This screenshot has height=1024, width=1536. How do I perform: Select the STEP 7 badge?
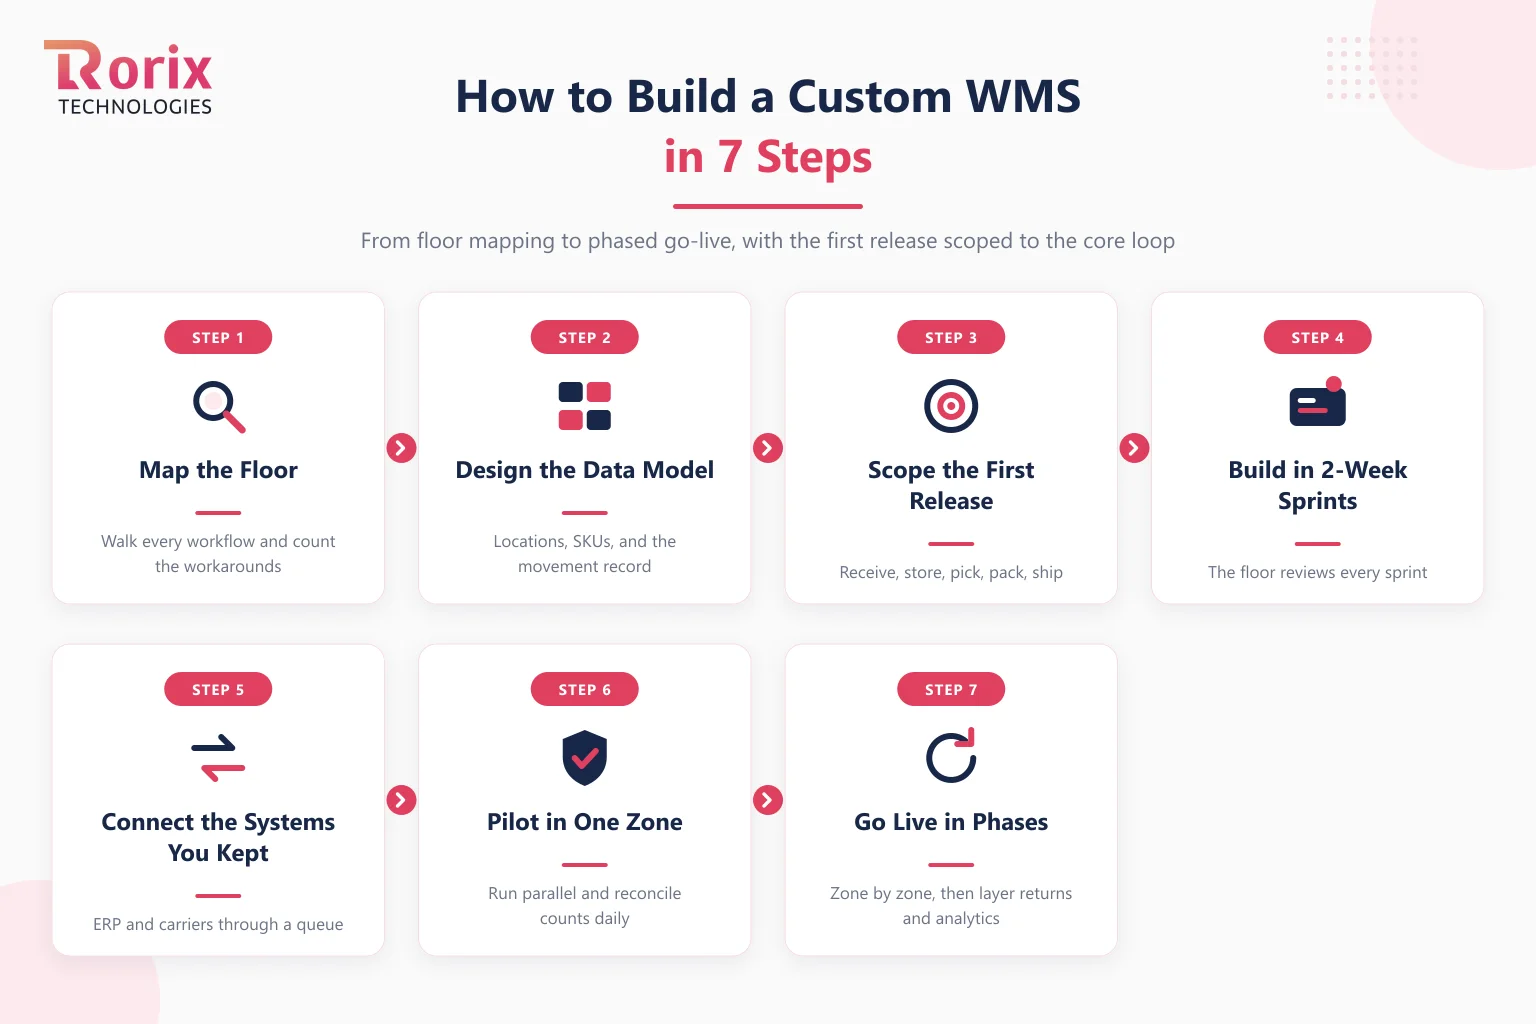(951, 689)
